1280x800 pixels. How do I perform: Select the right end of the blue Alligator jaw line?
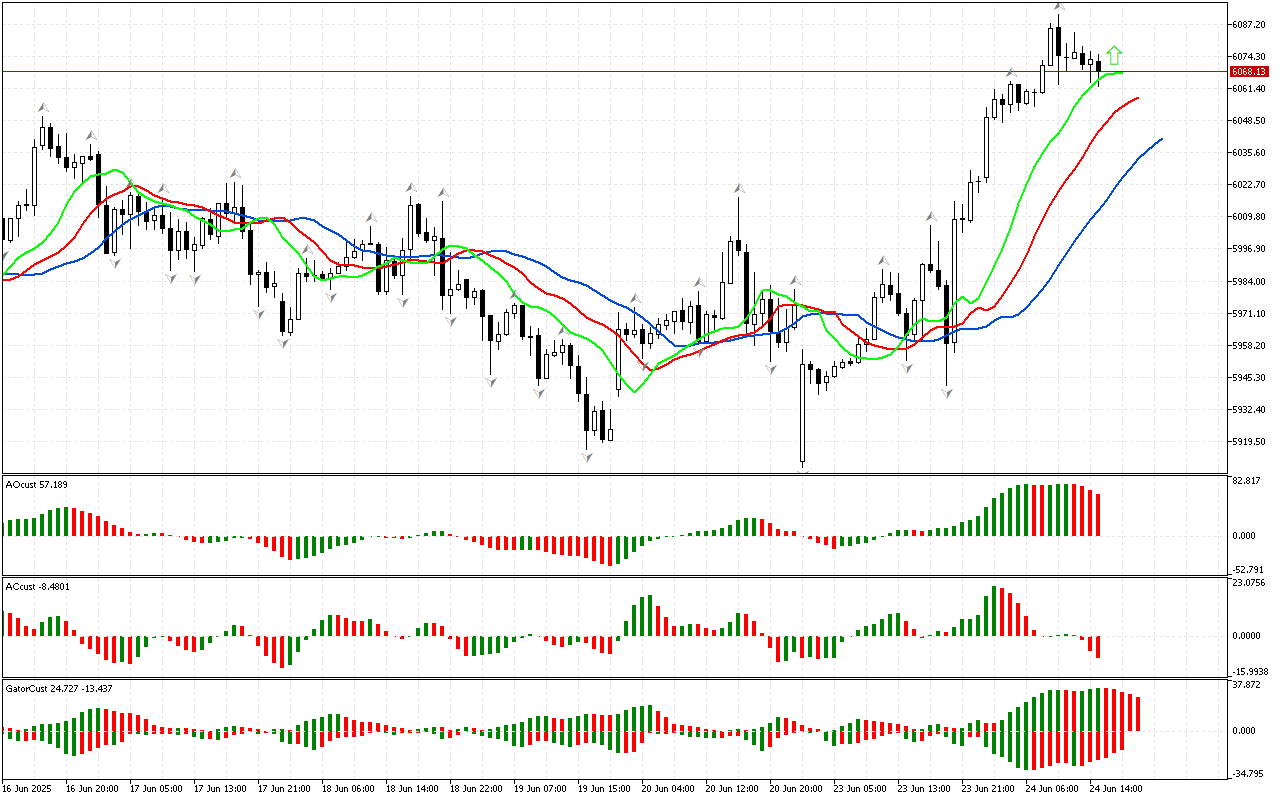1160,139
